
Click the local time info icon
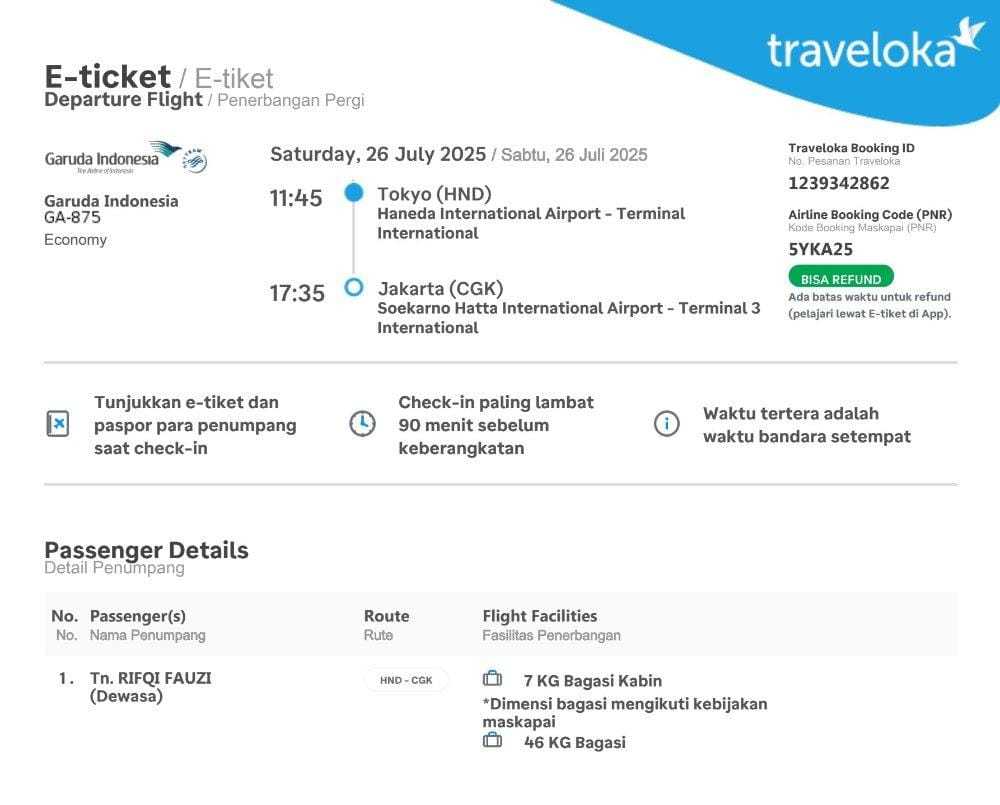coord(666,424)
